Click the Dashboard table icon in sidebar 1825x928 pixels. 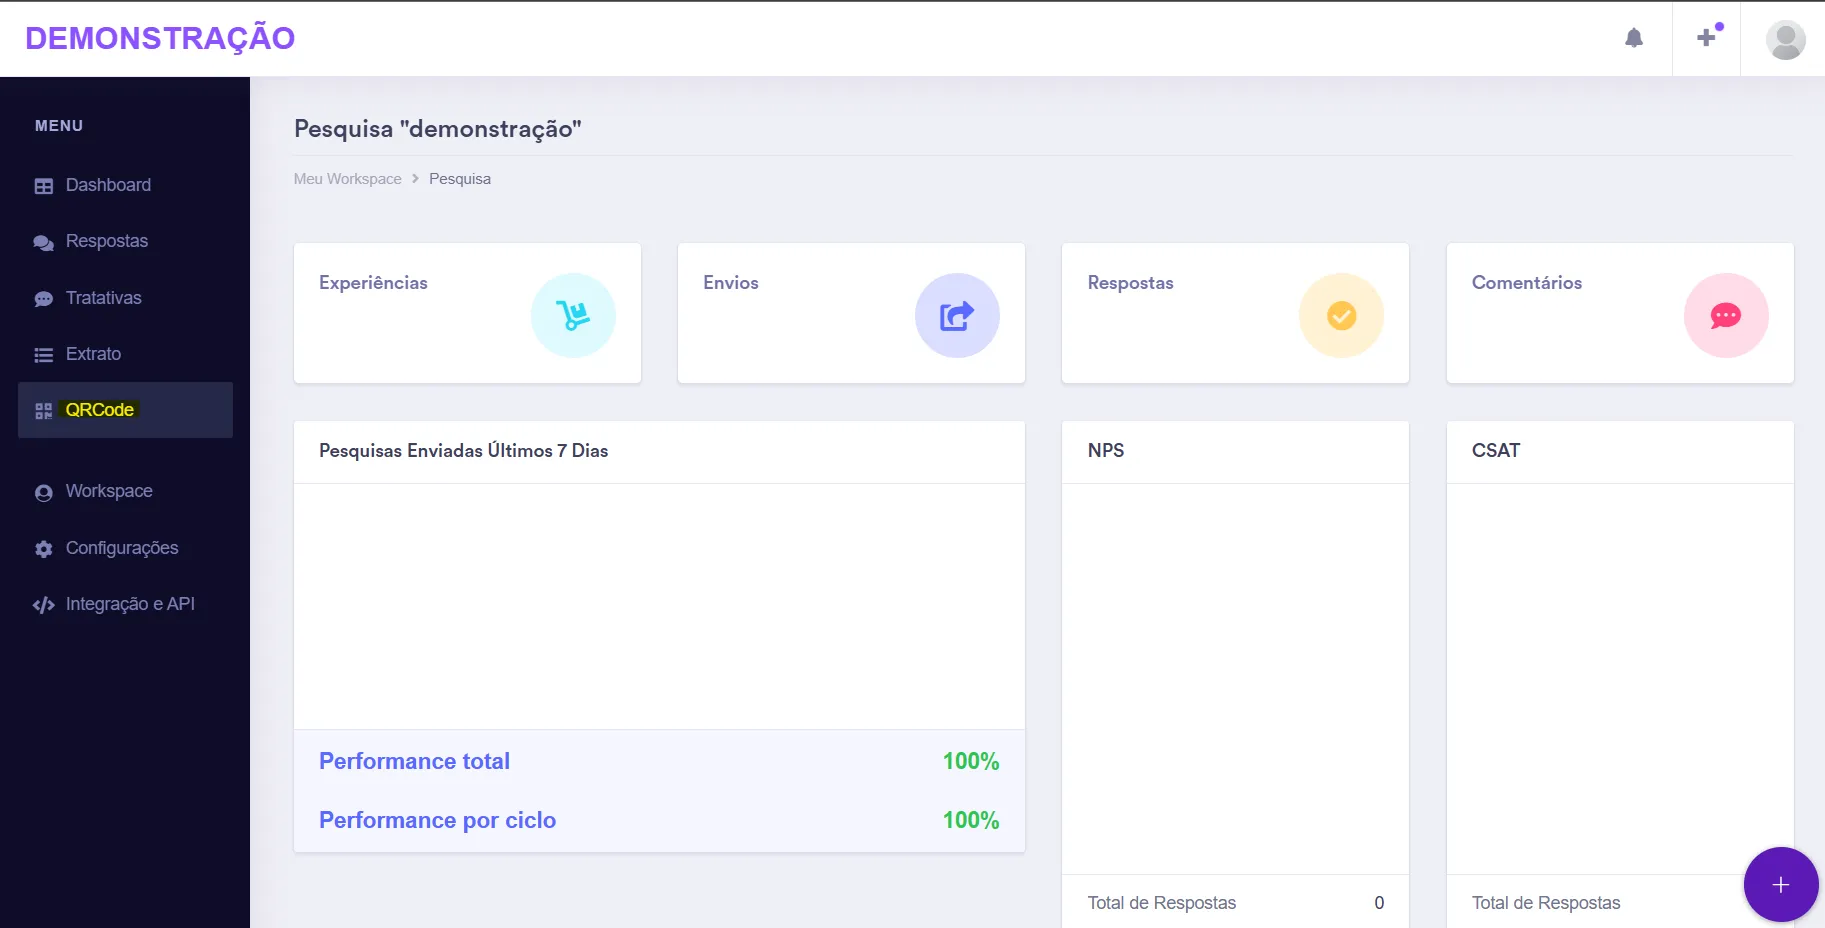click(43, 186)
